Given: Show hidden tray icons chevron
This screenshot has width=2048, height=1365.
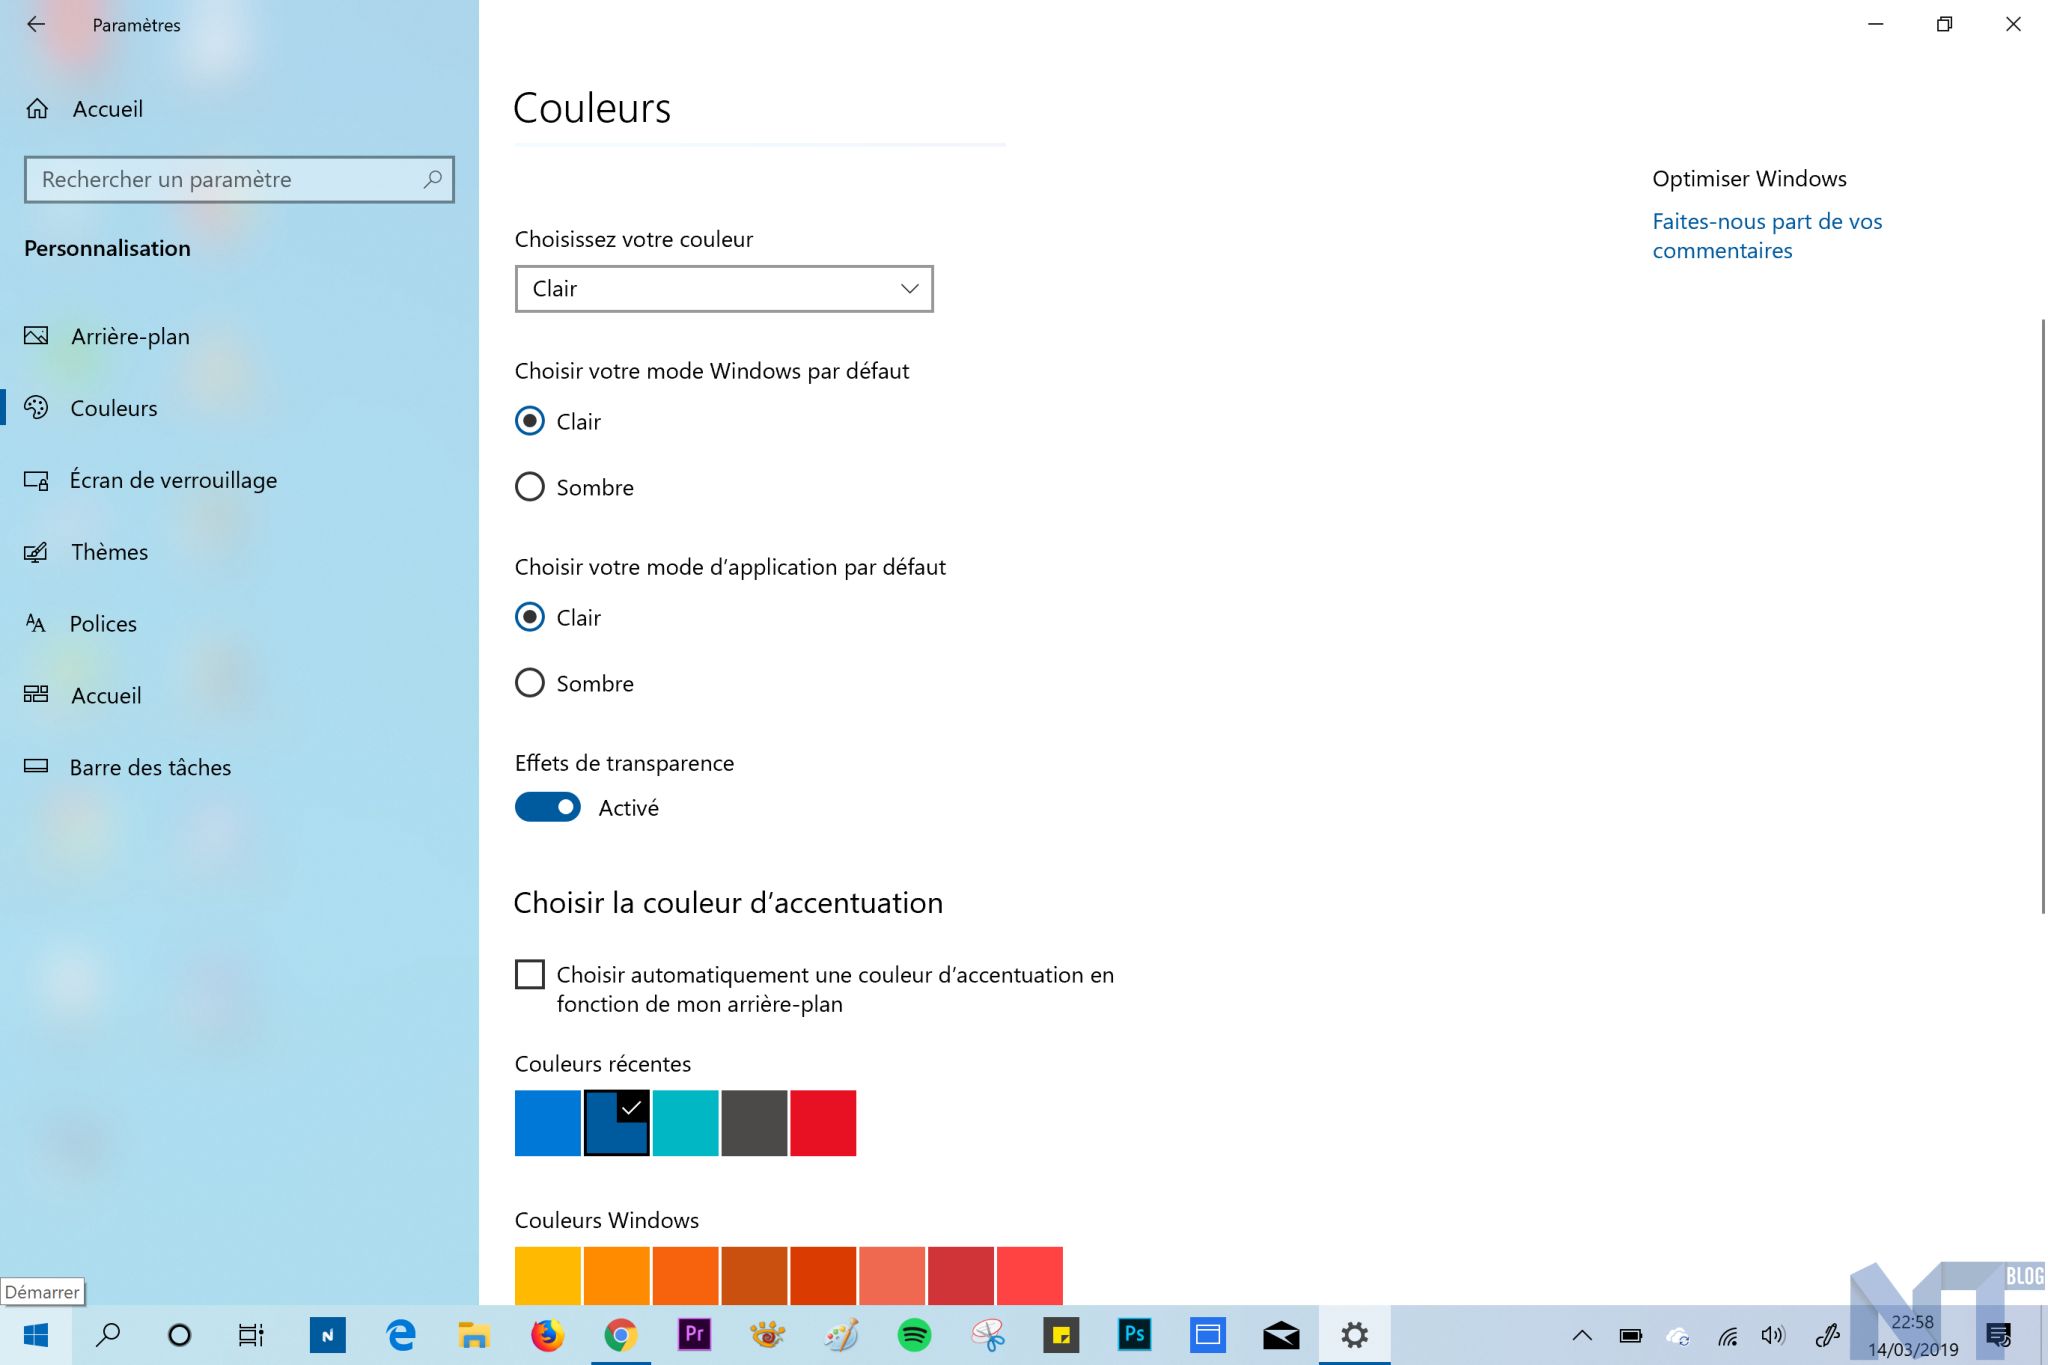Looking at the screenshot, I should [x=1582, y=1335].
